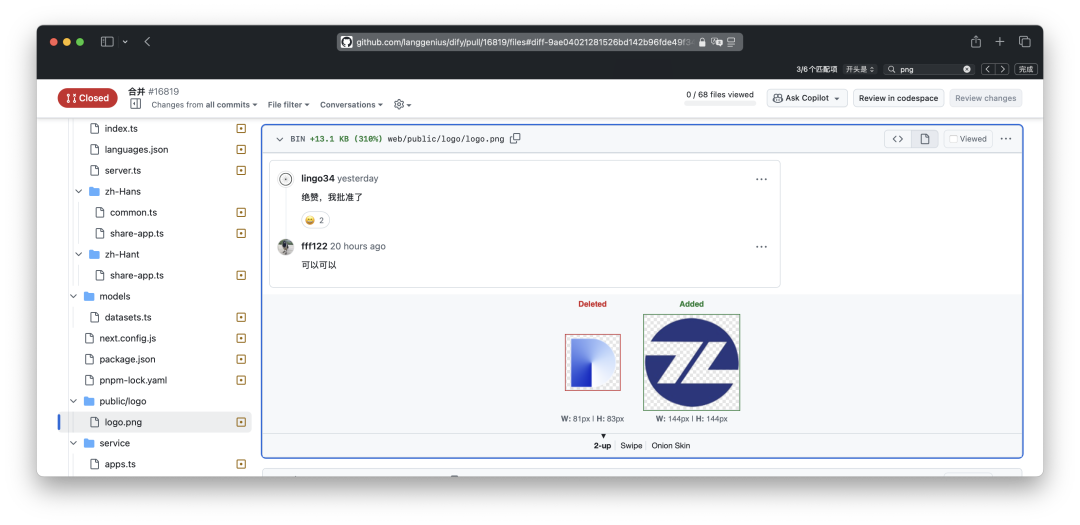Image resolution: width=1080 pixels, height=525 pixels.
Task: Collapse file tree with panel toggle icon
Action: click(135, 104)
